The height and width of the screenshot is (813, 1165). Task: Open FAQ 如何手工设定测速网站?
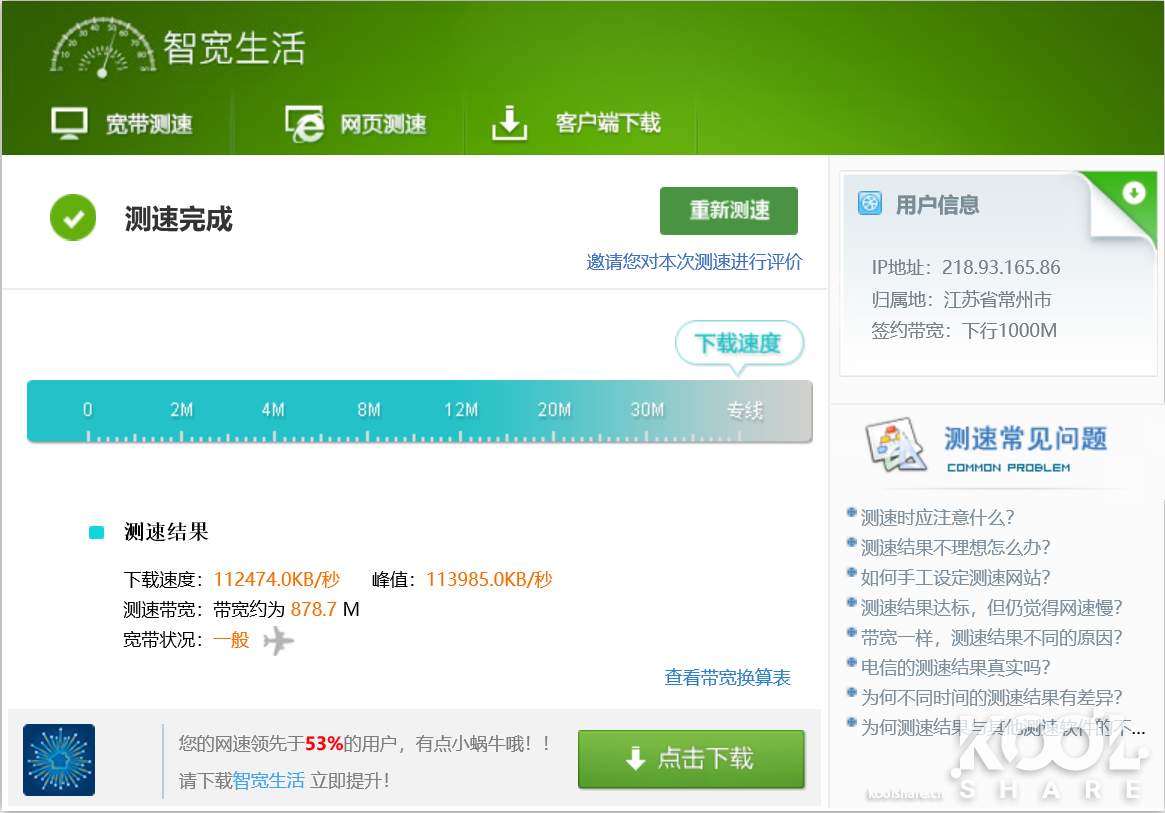point(955,577)
